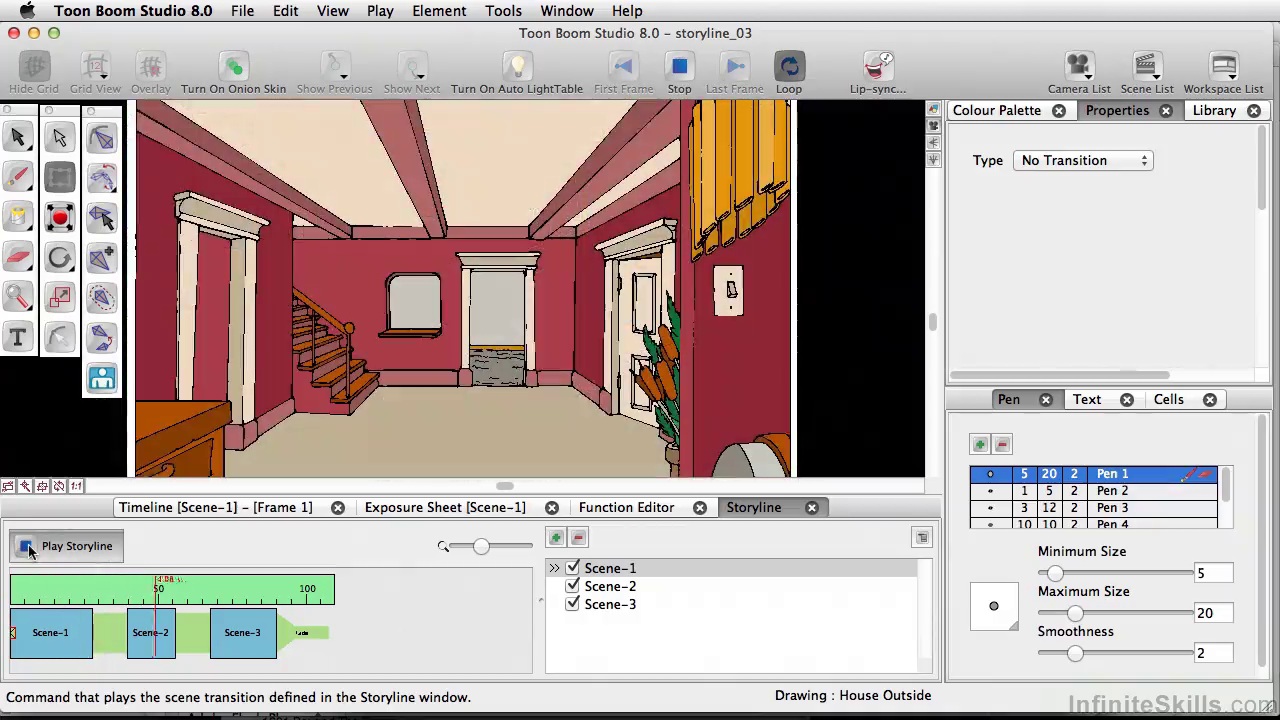The height and width of the screenshot is (720, 1280).
Task: Open the Apple menu
Action: [x=27, y=11]
